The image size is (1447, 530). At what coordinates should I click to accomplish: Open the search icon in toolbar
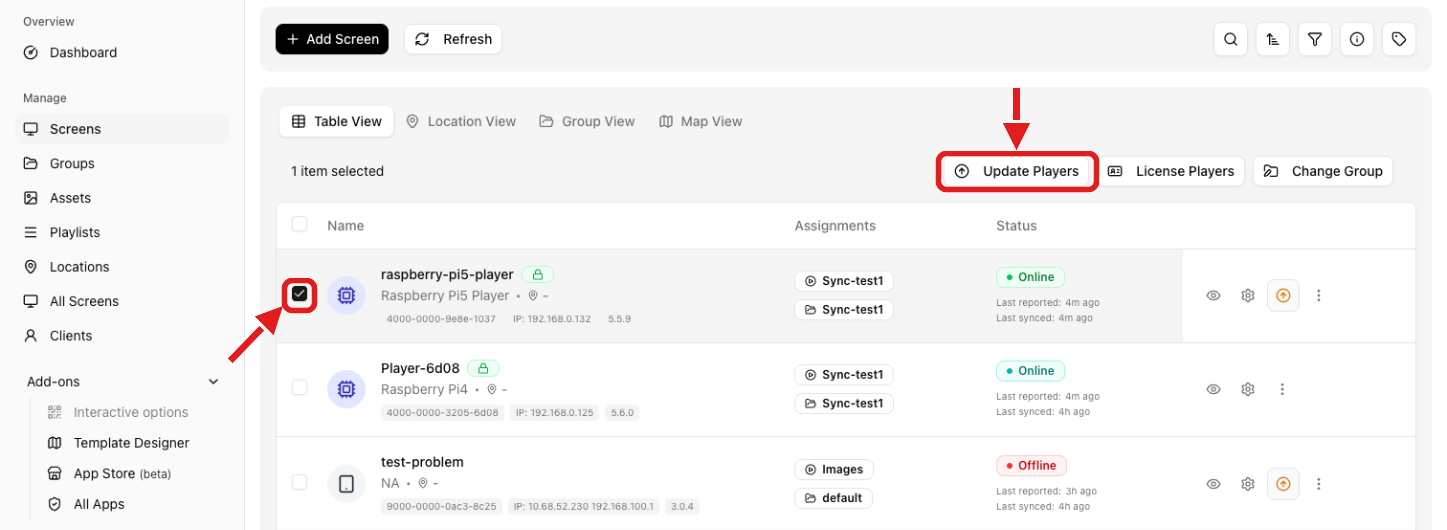pyautogui.click(x=1231, y=39)
